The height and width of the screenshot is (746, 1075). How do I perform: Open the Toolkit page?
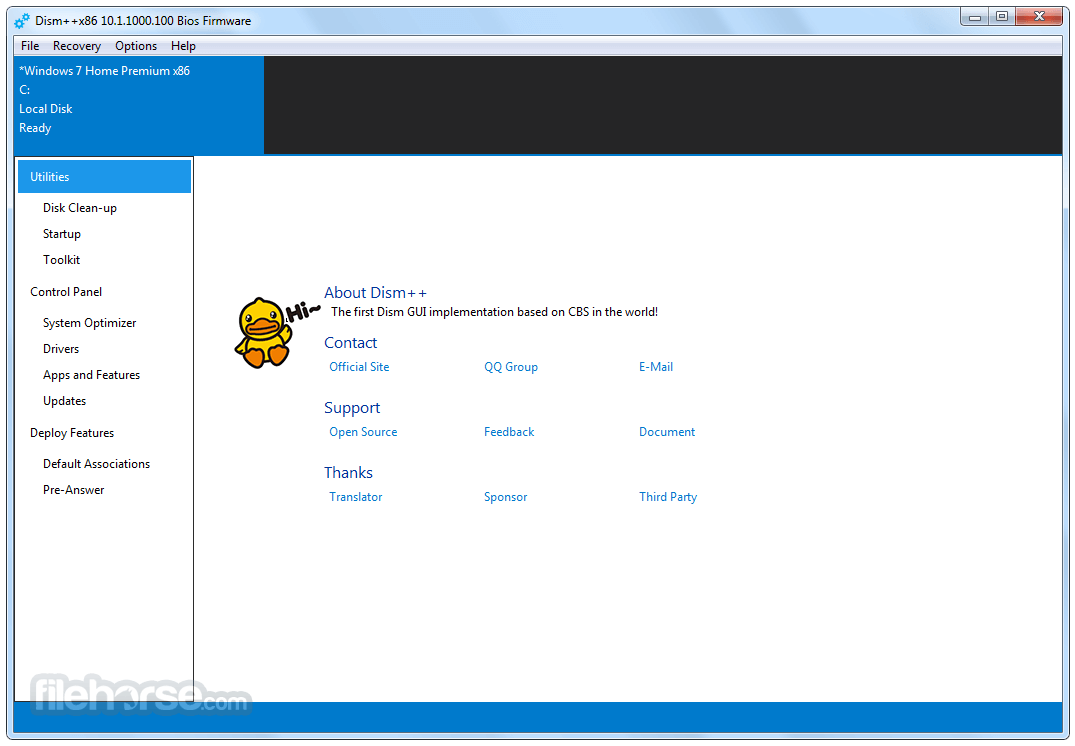[x=61, y=260]
